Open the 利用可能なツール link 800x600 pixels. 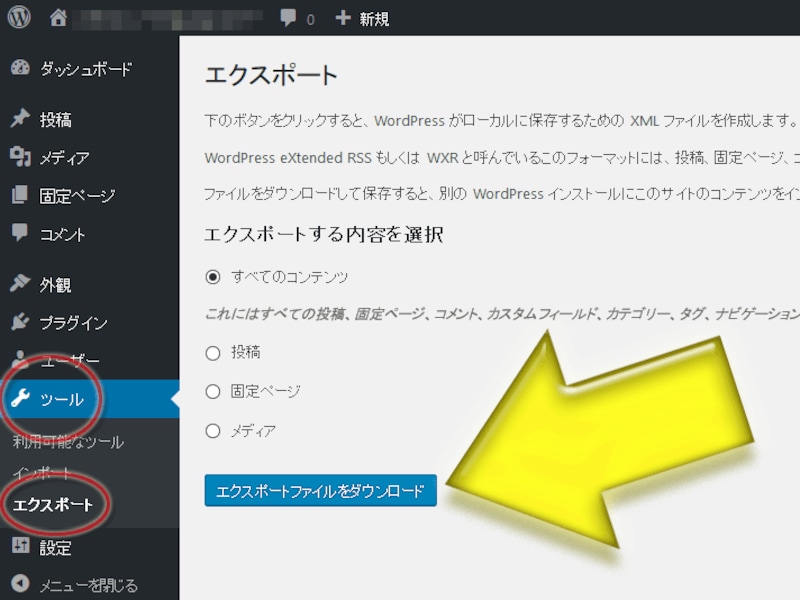68,442
